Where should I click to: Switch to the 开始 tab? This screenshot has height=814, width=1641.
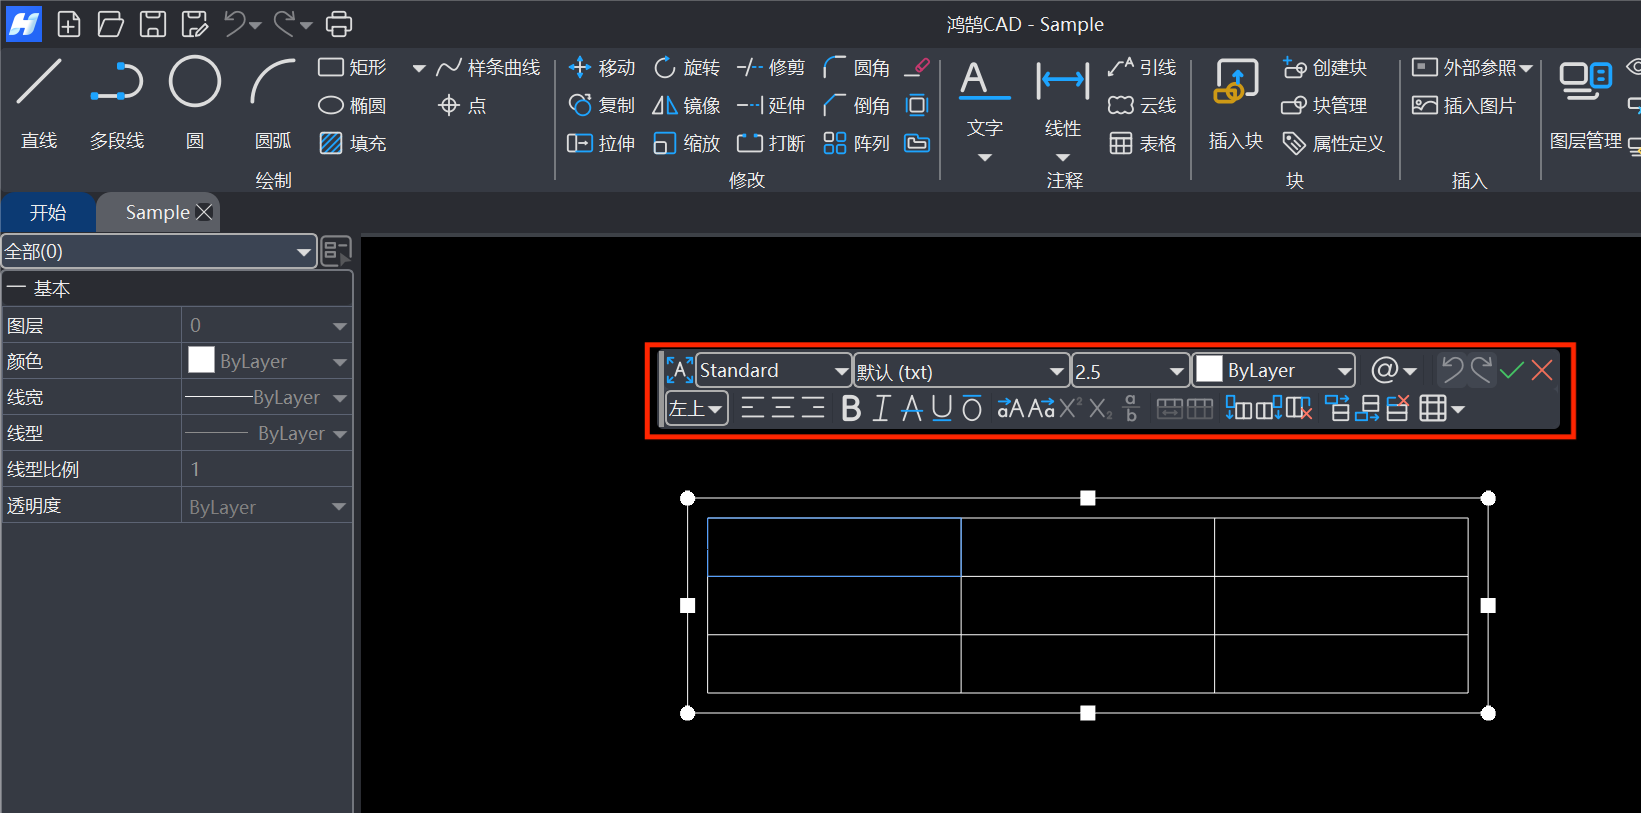(48, 213)
